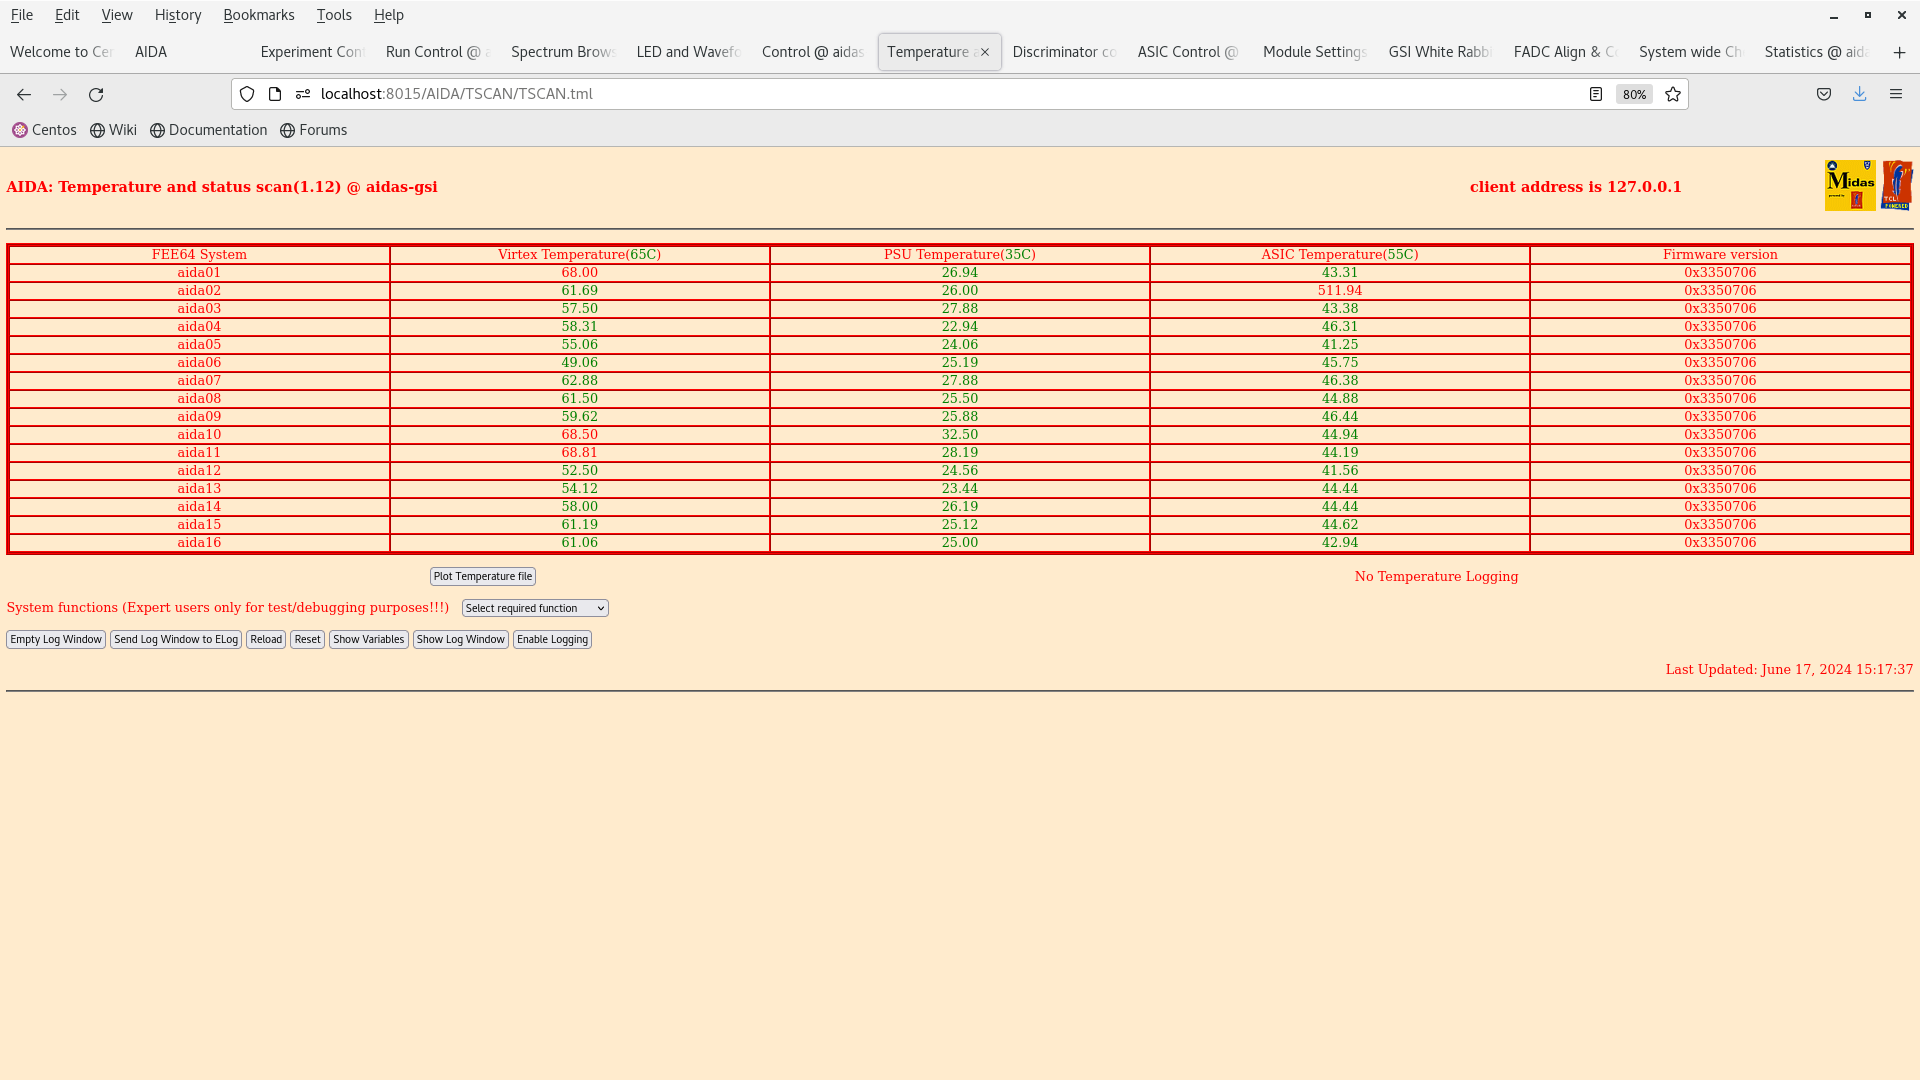The image size is (1920, 1080).
Task: Click Enable Logging button
Action: coord(551,640)
